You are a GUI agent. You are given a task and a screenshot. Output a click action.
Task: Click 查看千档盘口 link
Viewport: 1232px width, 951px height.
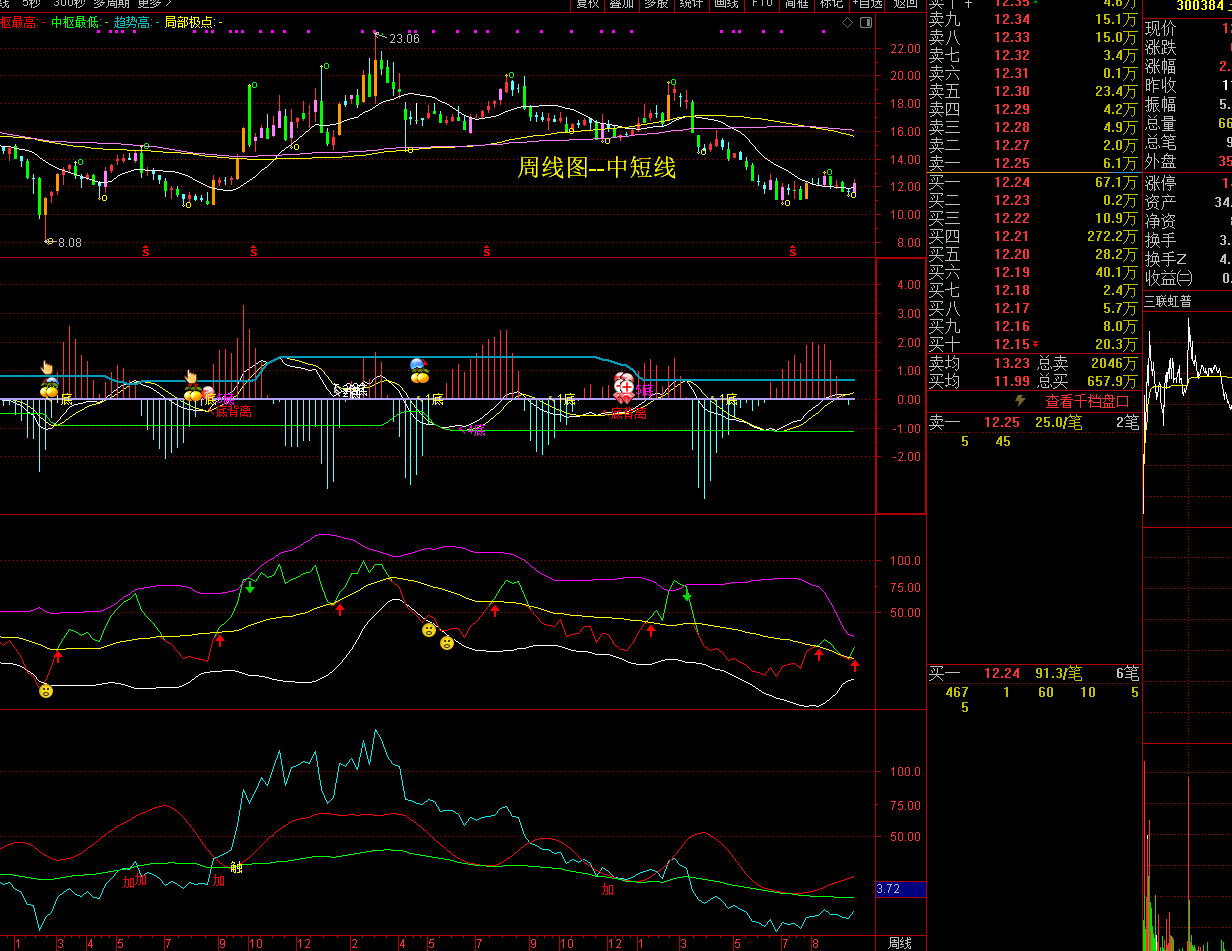[x=1086, y=401]
